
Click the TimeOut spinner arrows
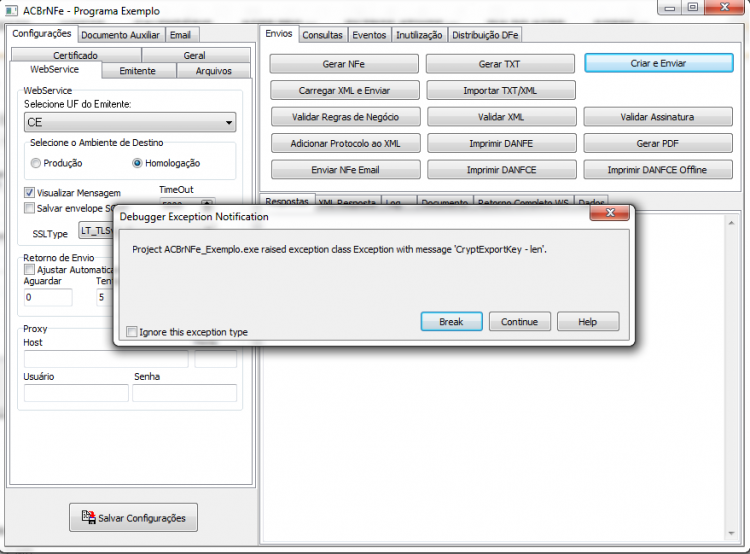pyautogui.click(x=207, y=203)
